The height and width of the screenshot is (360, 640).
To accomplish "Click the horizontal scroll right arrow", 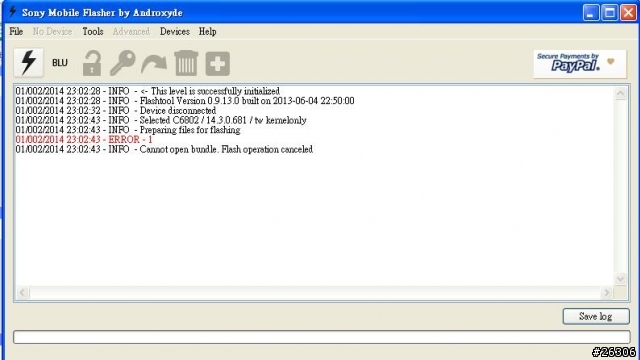I will coord(607,292).
